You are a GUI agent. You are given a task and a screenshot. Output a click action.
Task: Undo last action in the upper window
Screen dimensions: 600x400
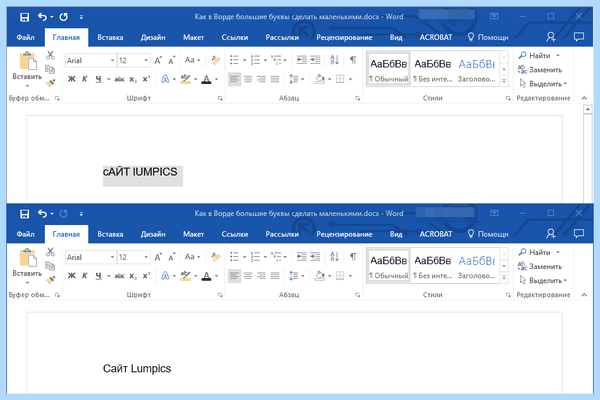tap(42, 17)
